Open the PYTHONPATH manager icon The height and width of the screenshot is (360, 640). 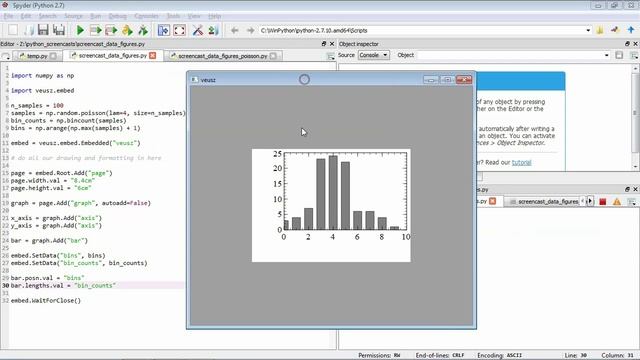click(x=213, y=30)
